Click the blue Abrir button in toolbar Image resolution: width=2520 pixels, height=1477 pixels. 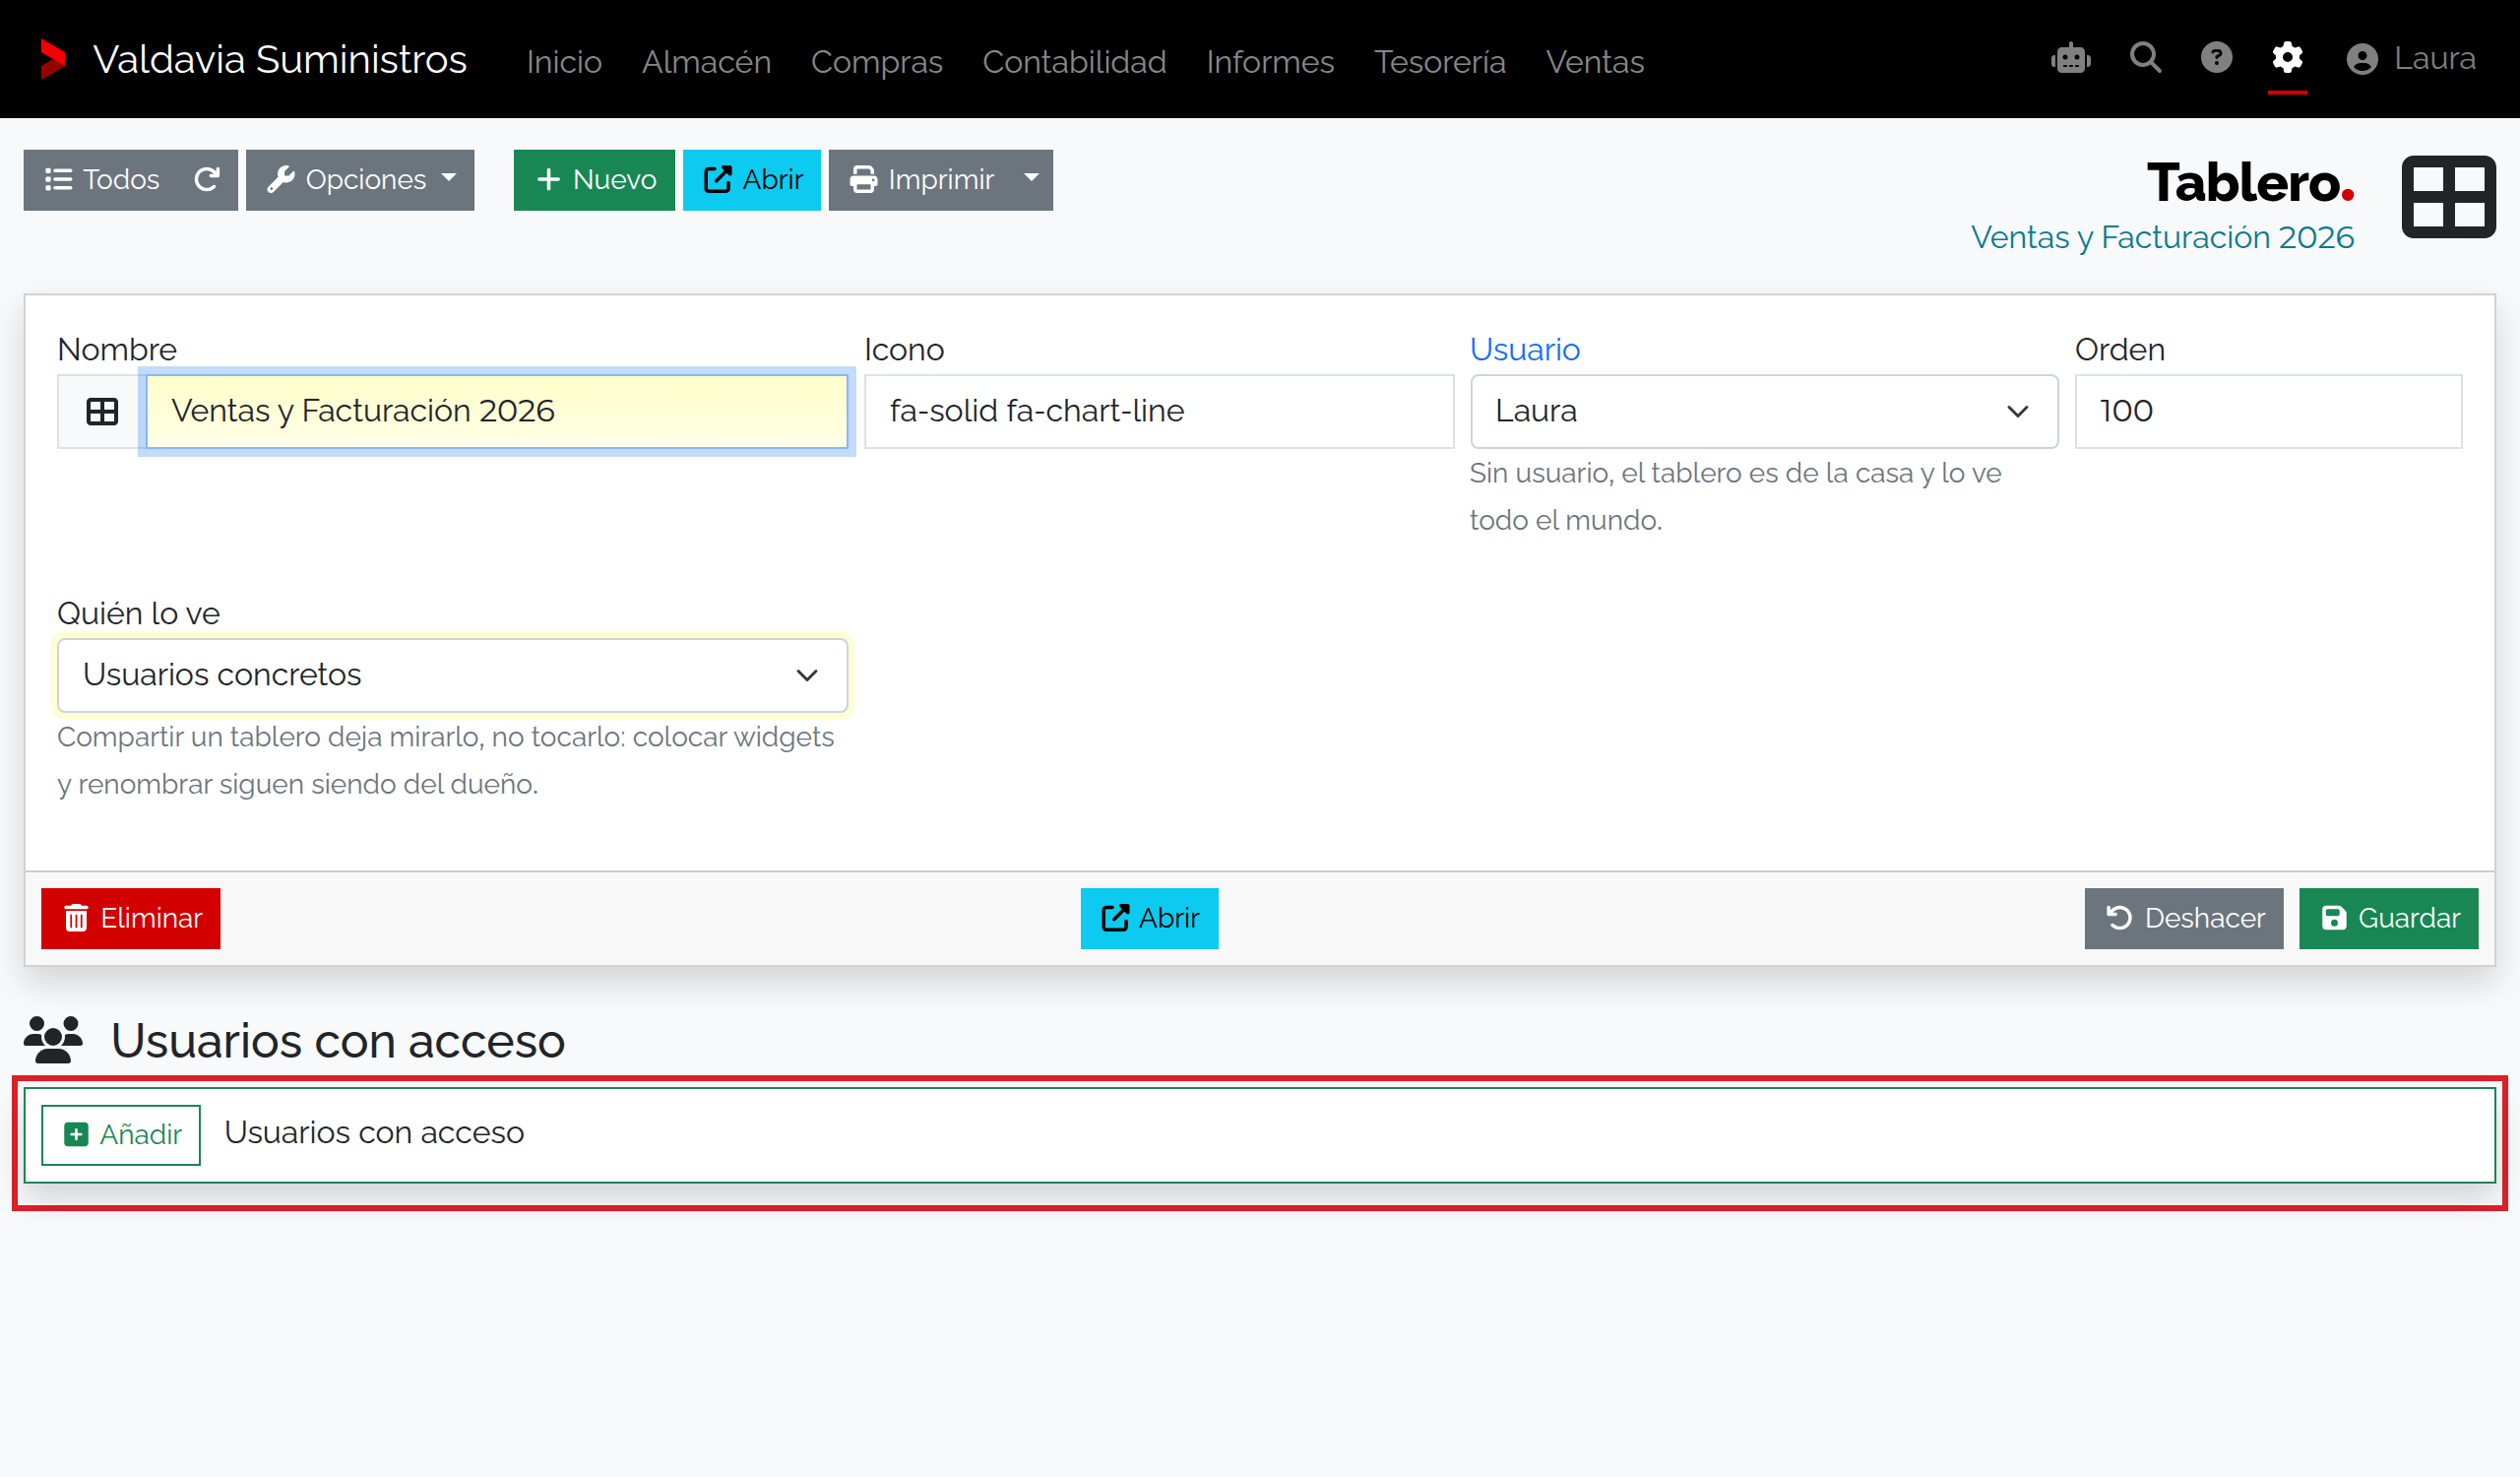tap(752, 180)
